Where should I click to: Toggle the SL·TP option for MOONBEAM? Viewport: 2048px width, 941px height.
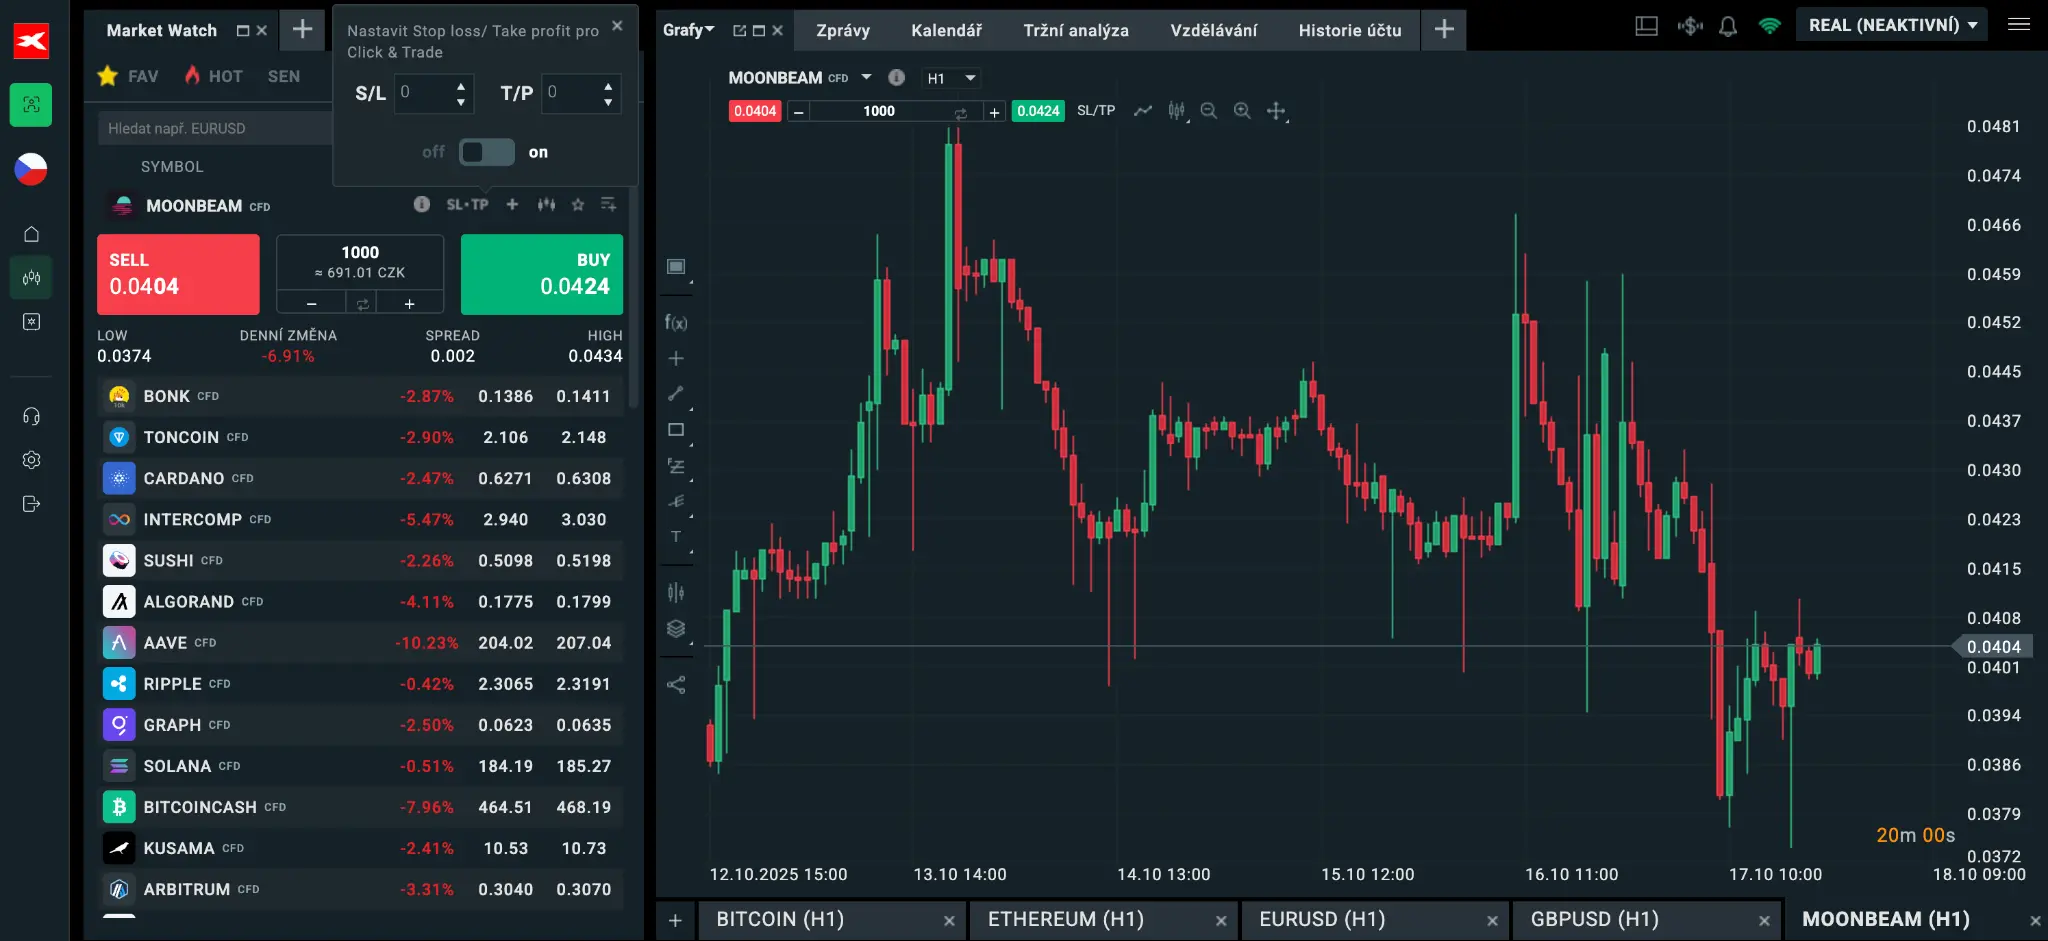[467, 205]
